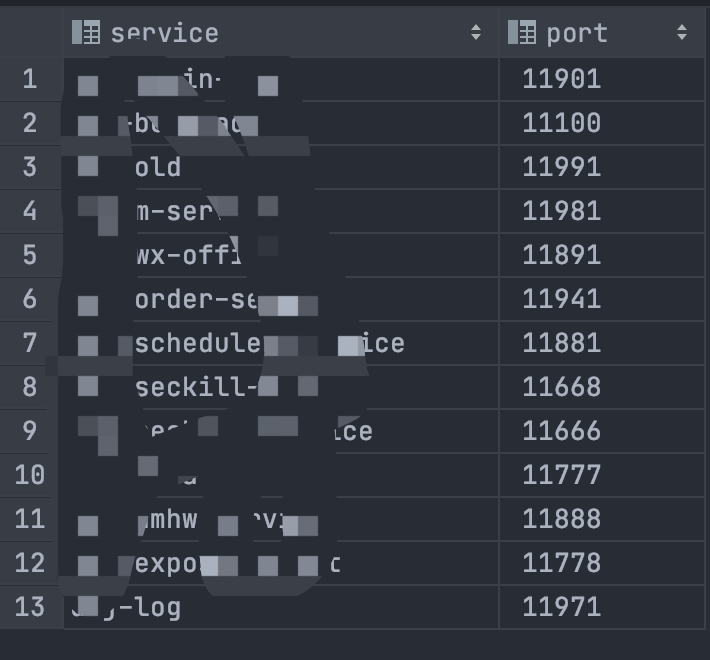
Task: Click the table icon in port column header
Action: [x=522, y=33]
